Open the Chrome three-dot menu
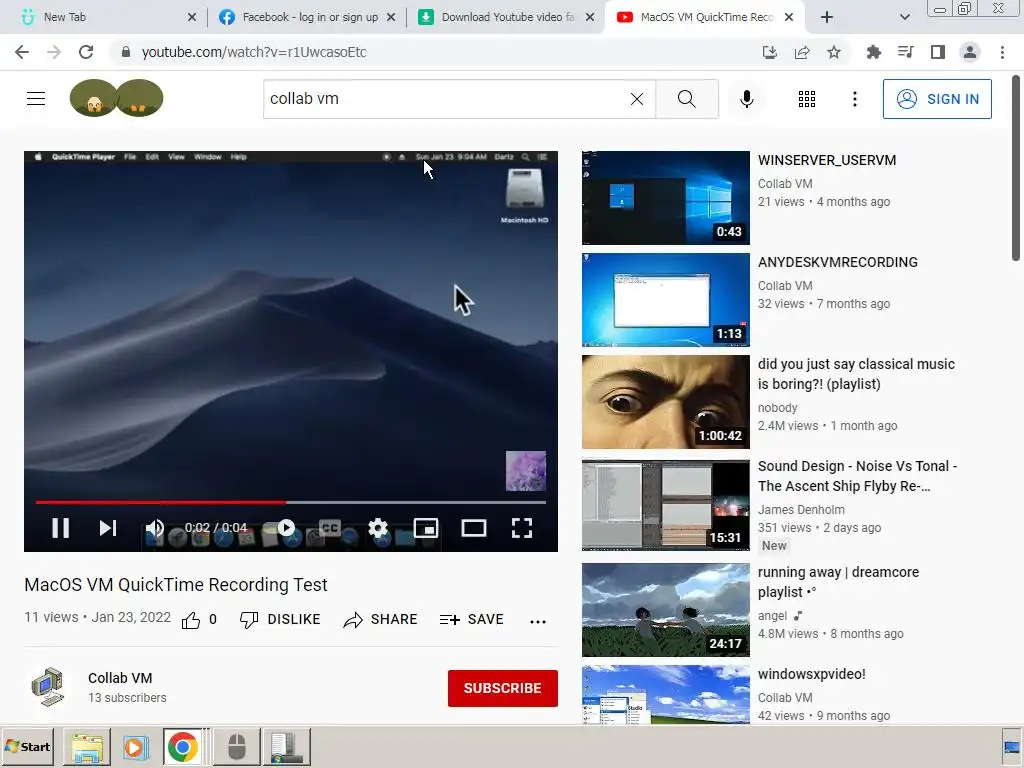The height and width of the screenshot is (768, 1024). pos(1002,52)
